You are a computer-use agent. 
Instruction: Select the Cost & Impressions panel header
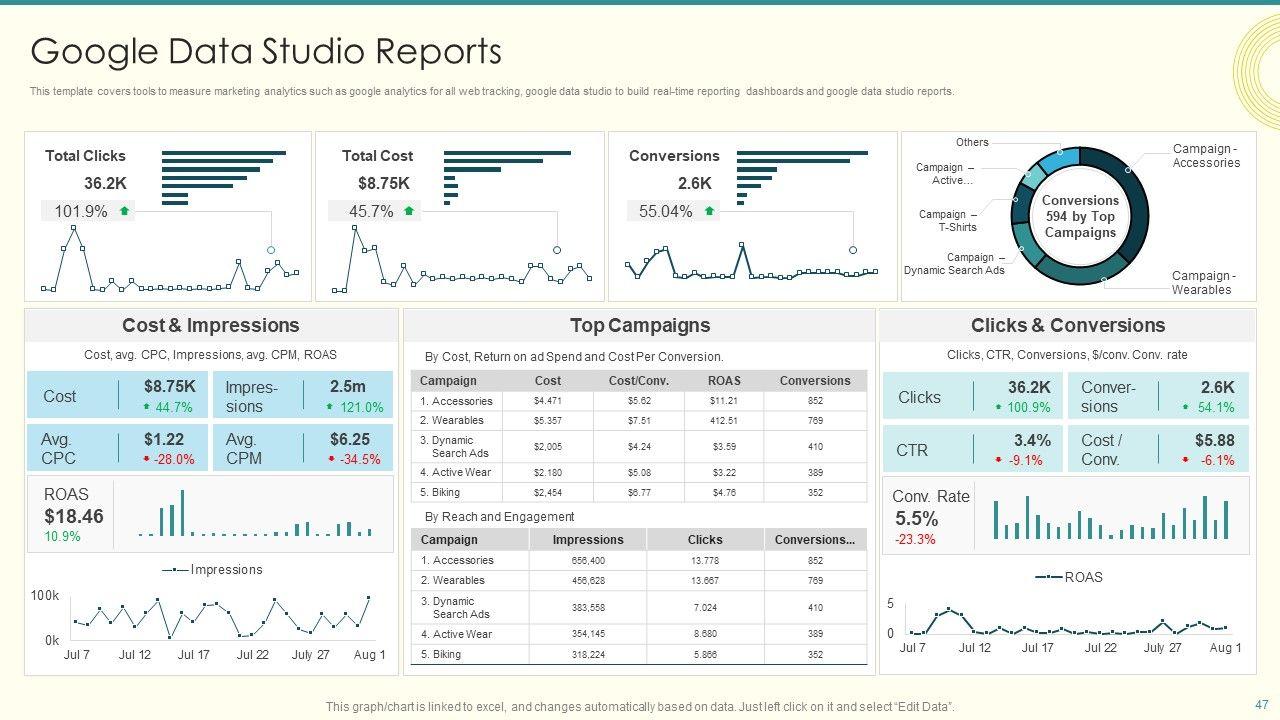(x=210, y=326)
